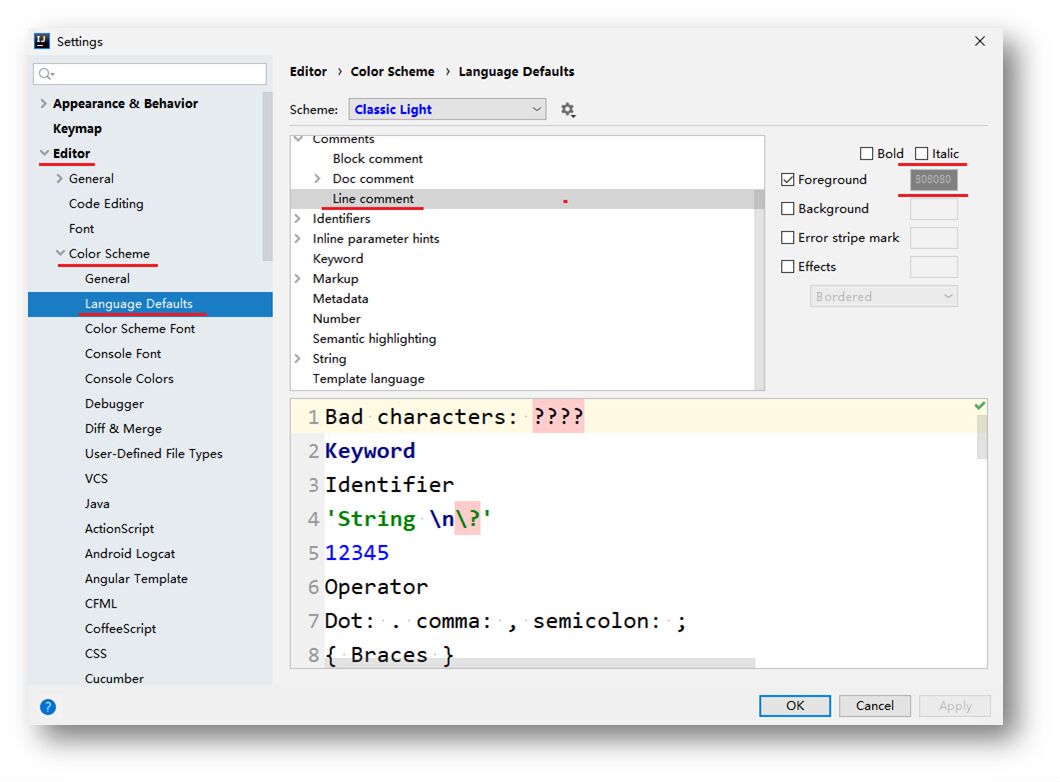
Task: Click the Error stripe mark color swatch
Action: 934,237
